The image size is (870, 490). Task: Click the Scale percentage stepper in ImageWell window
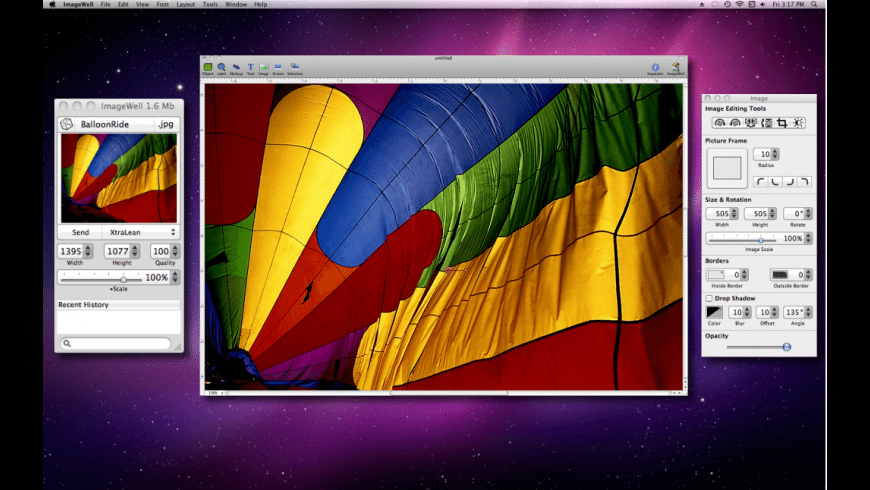[175, 277]
